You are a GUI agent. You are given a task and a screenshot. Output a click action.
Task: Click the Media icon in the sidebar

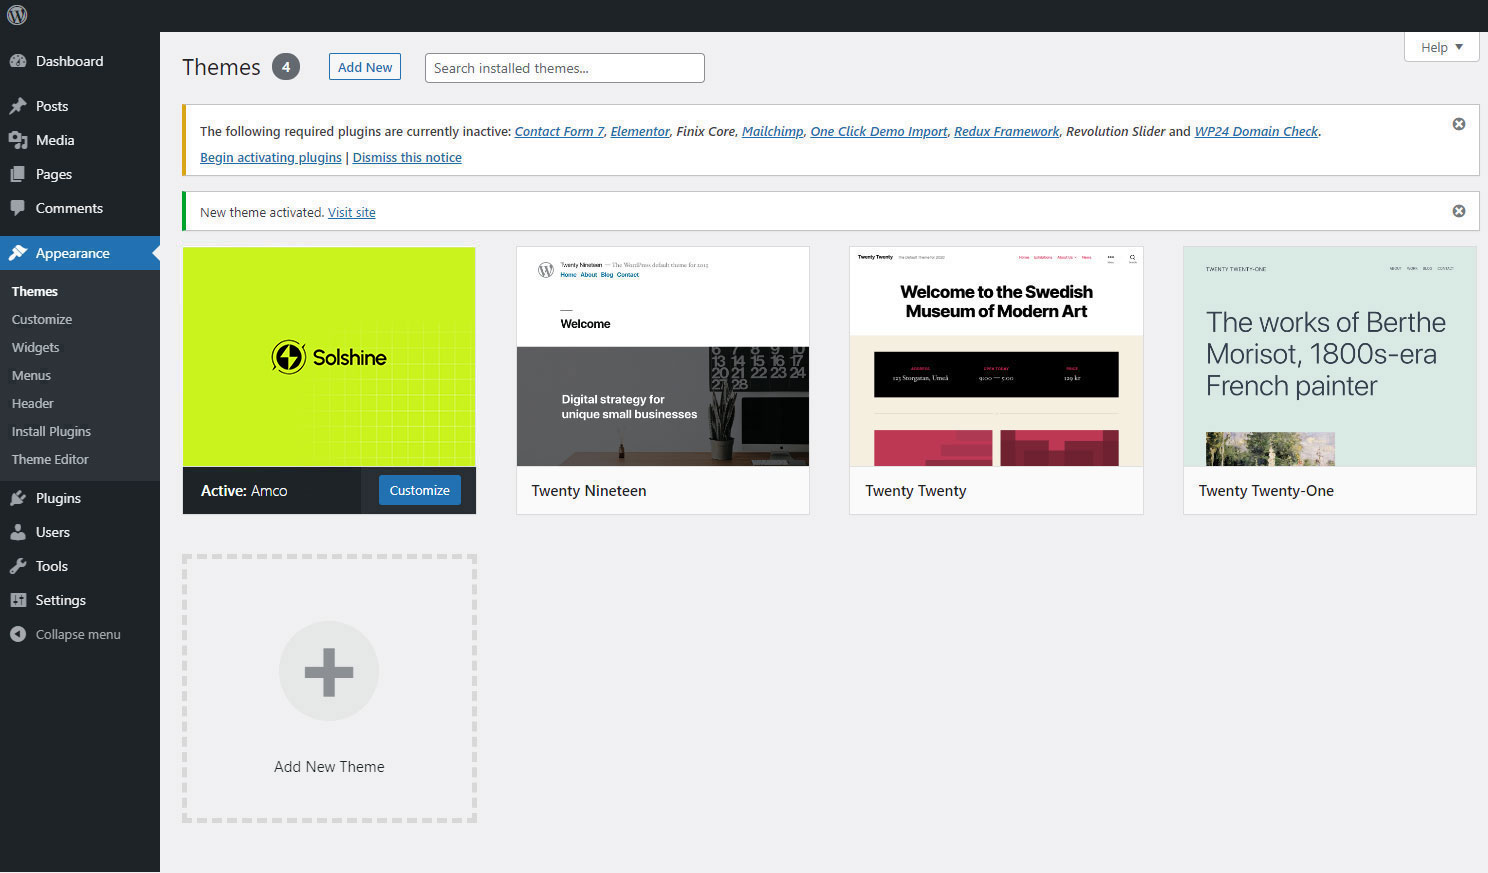18,140
